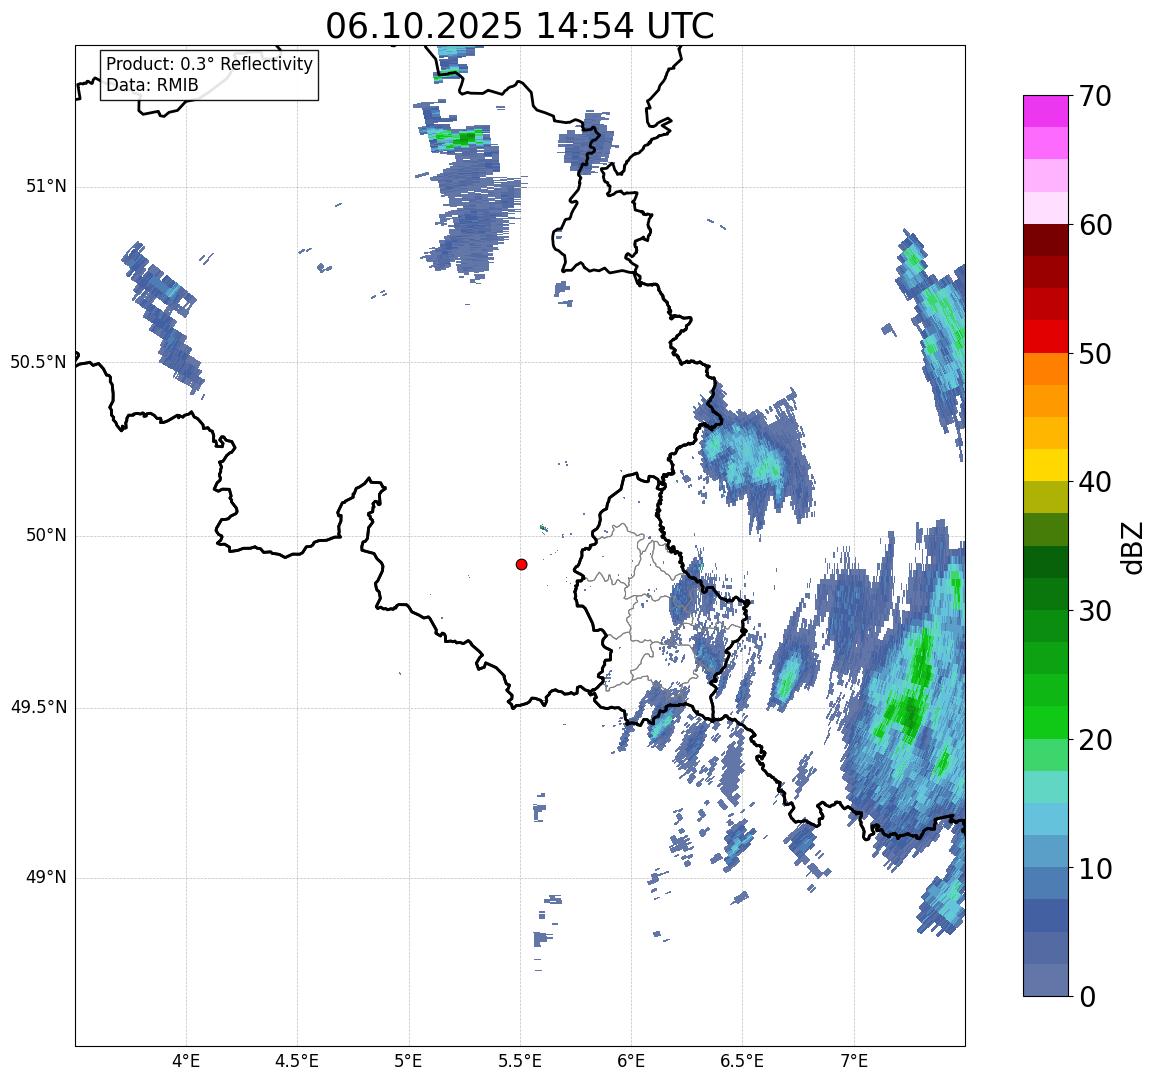The height and width of the screenshot is (1081, 1157).
Task: Click the red radar location marker
Action: click(x=522, y=564)
